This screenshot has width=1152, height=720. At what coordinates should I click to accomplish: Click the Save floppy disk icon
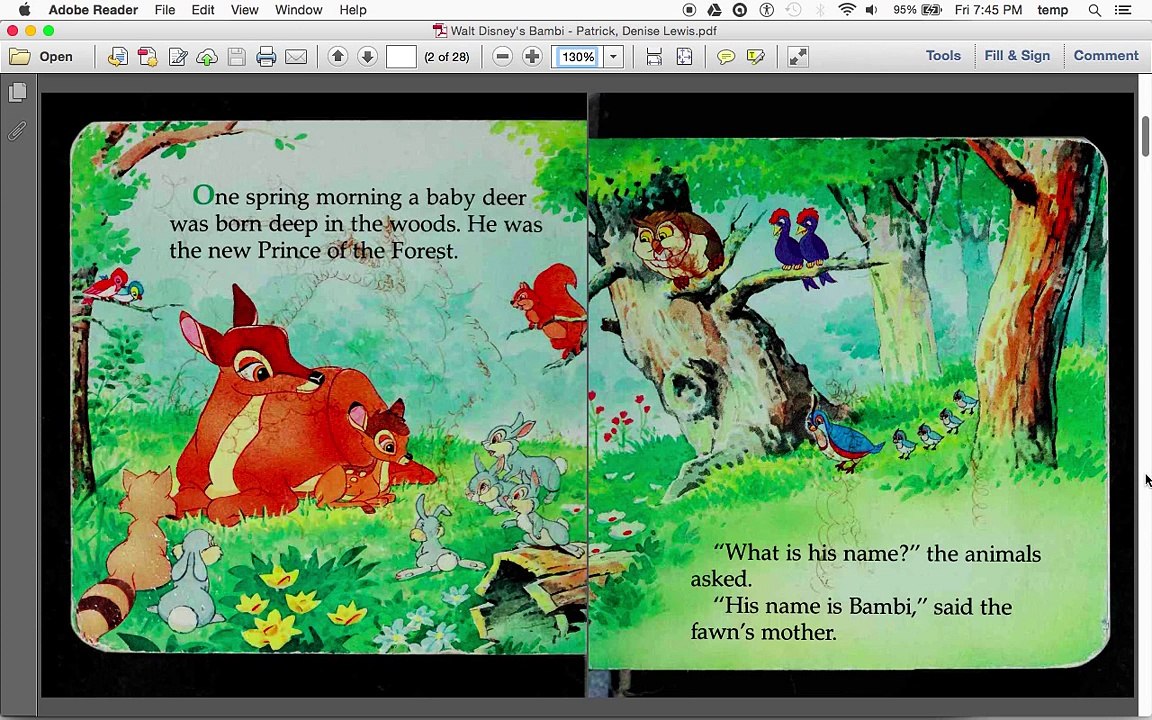[x=237, y=57]
